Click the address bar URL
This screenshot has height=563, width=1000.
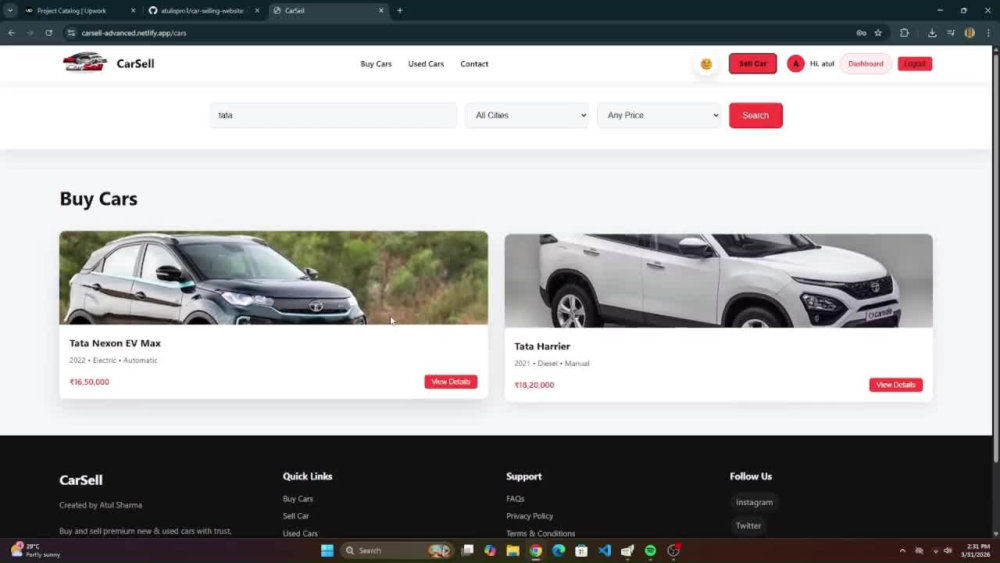(x=134, y=33)
